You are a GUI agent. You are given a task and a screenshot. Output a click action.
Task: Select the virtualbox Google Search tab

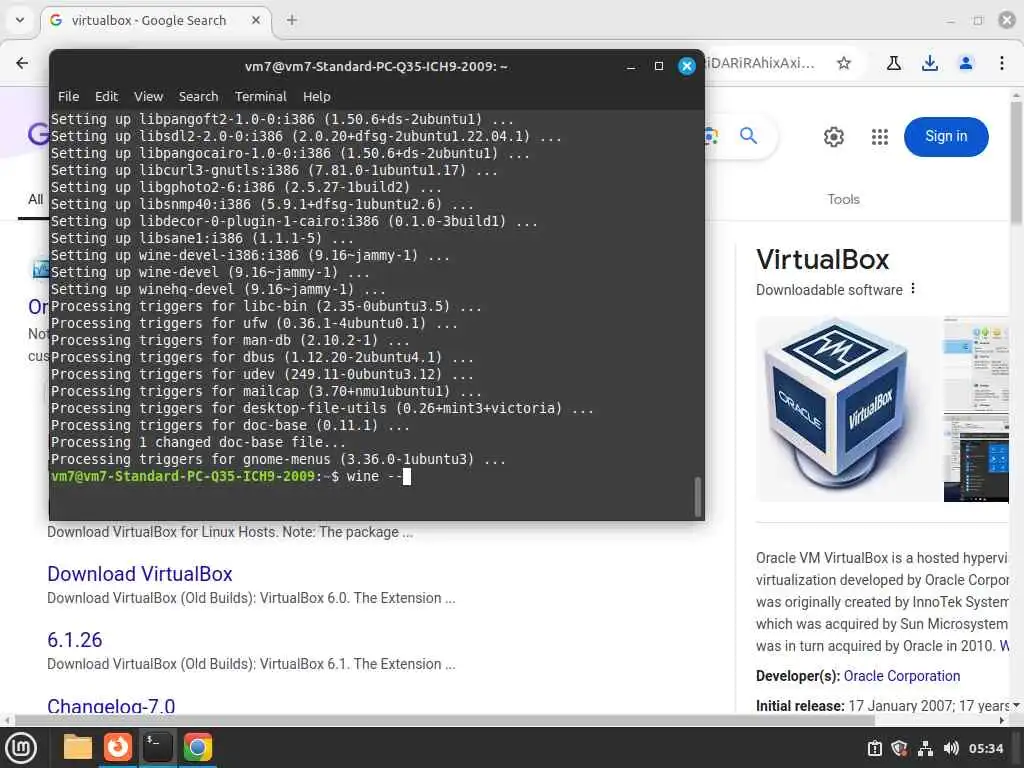click(155, 20)
